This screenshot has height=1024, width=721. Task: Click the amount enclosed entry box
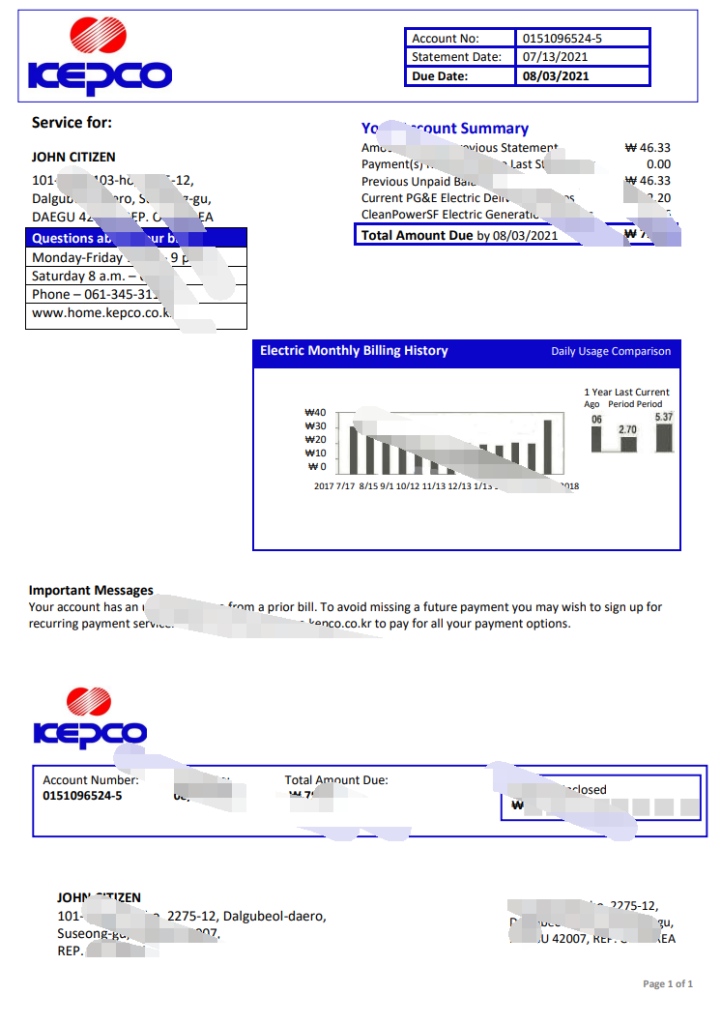[x=601, y=797]
